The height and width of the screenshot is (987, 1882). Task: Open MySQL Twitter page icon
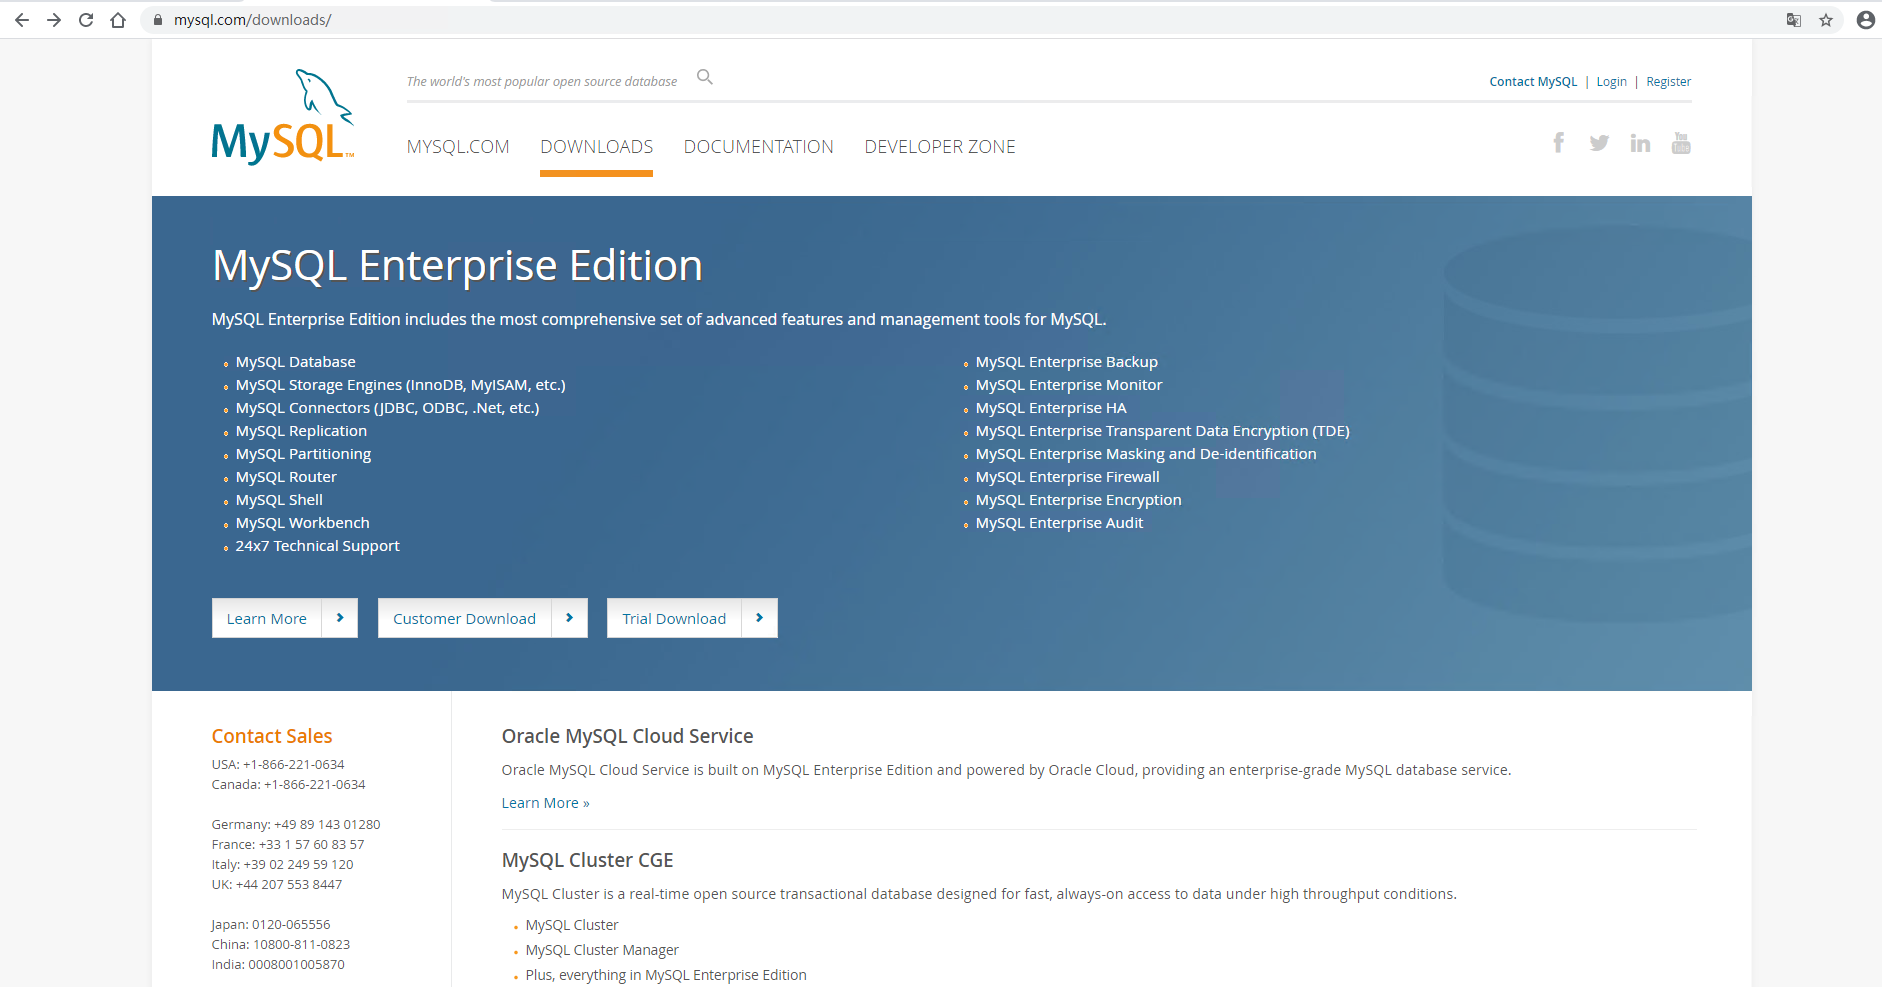pos(1599,143)
